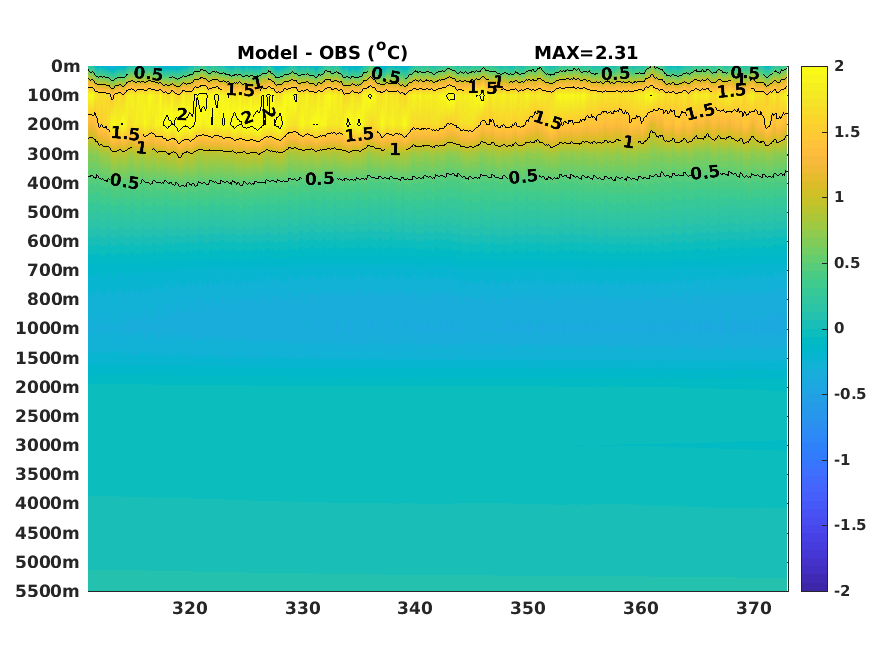Image resolution: width=875 pixels, height=656 pixels.
Task: Click the 'MAX=2.31' annotation text
Action: click(586, 53)
